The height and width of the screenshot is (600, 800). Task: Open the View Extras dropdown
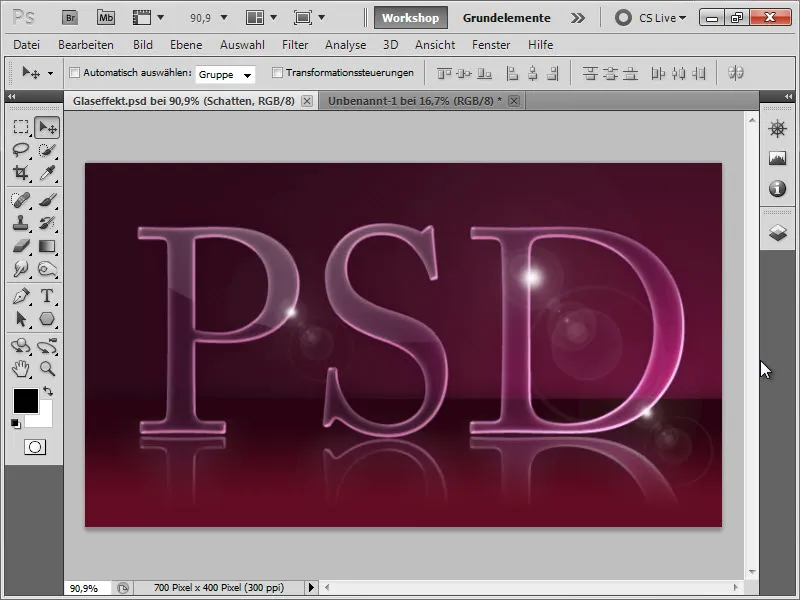coord(160,18)
